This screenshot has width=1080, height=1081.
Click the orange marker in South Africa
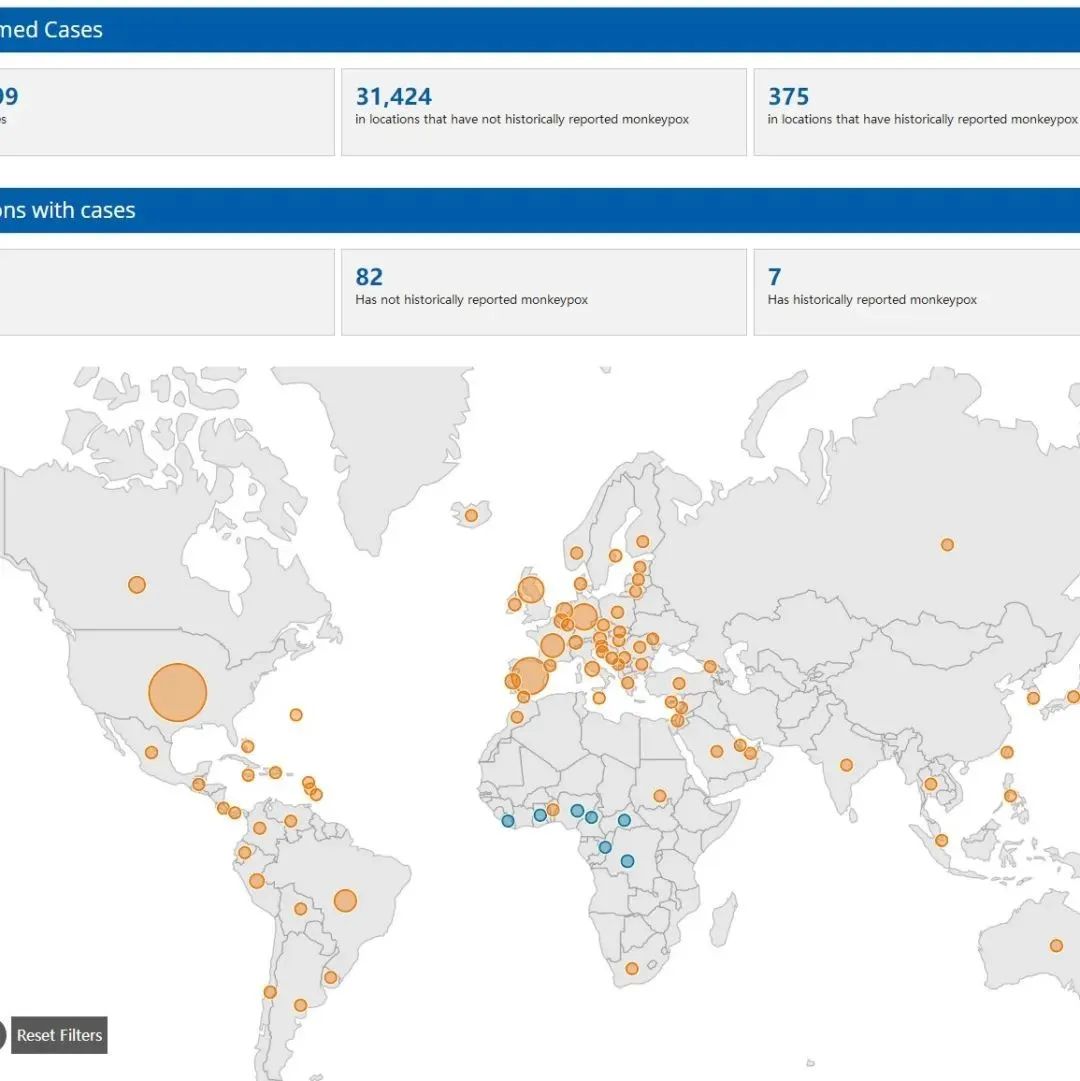tap(632, 968)
